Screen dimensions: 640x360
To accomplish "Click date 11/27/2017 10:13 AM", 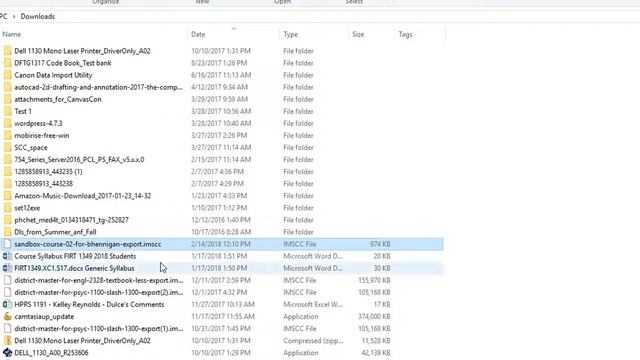I will tap(223, 304).
